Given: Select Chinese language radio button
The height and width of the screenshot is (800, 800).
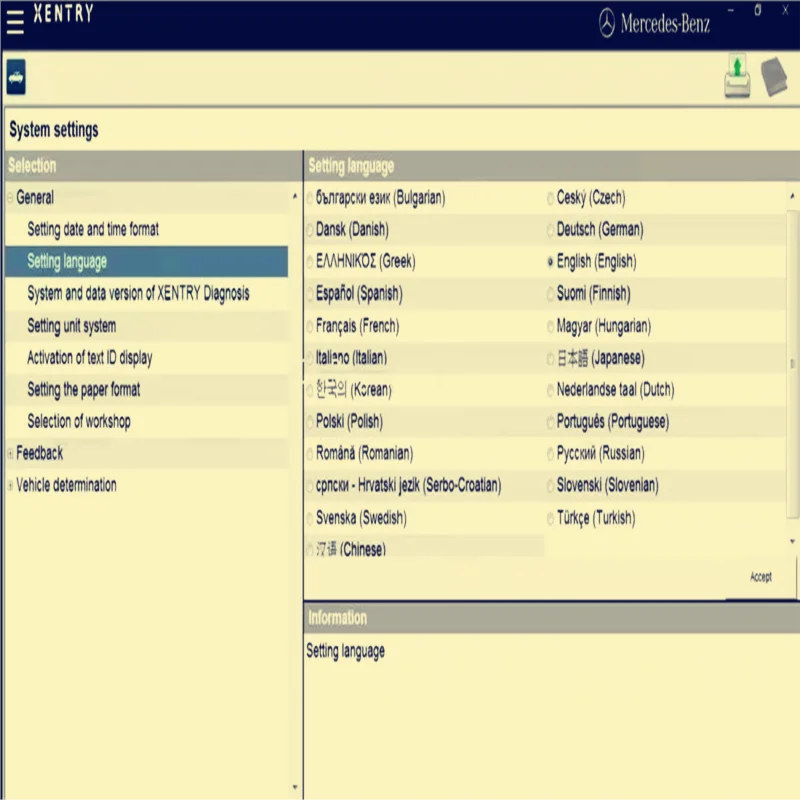Looking at the screenshot, I should [310, 549].
